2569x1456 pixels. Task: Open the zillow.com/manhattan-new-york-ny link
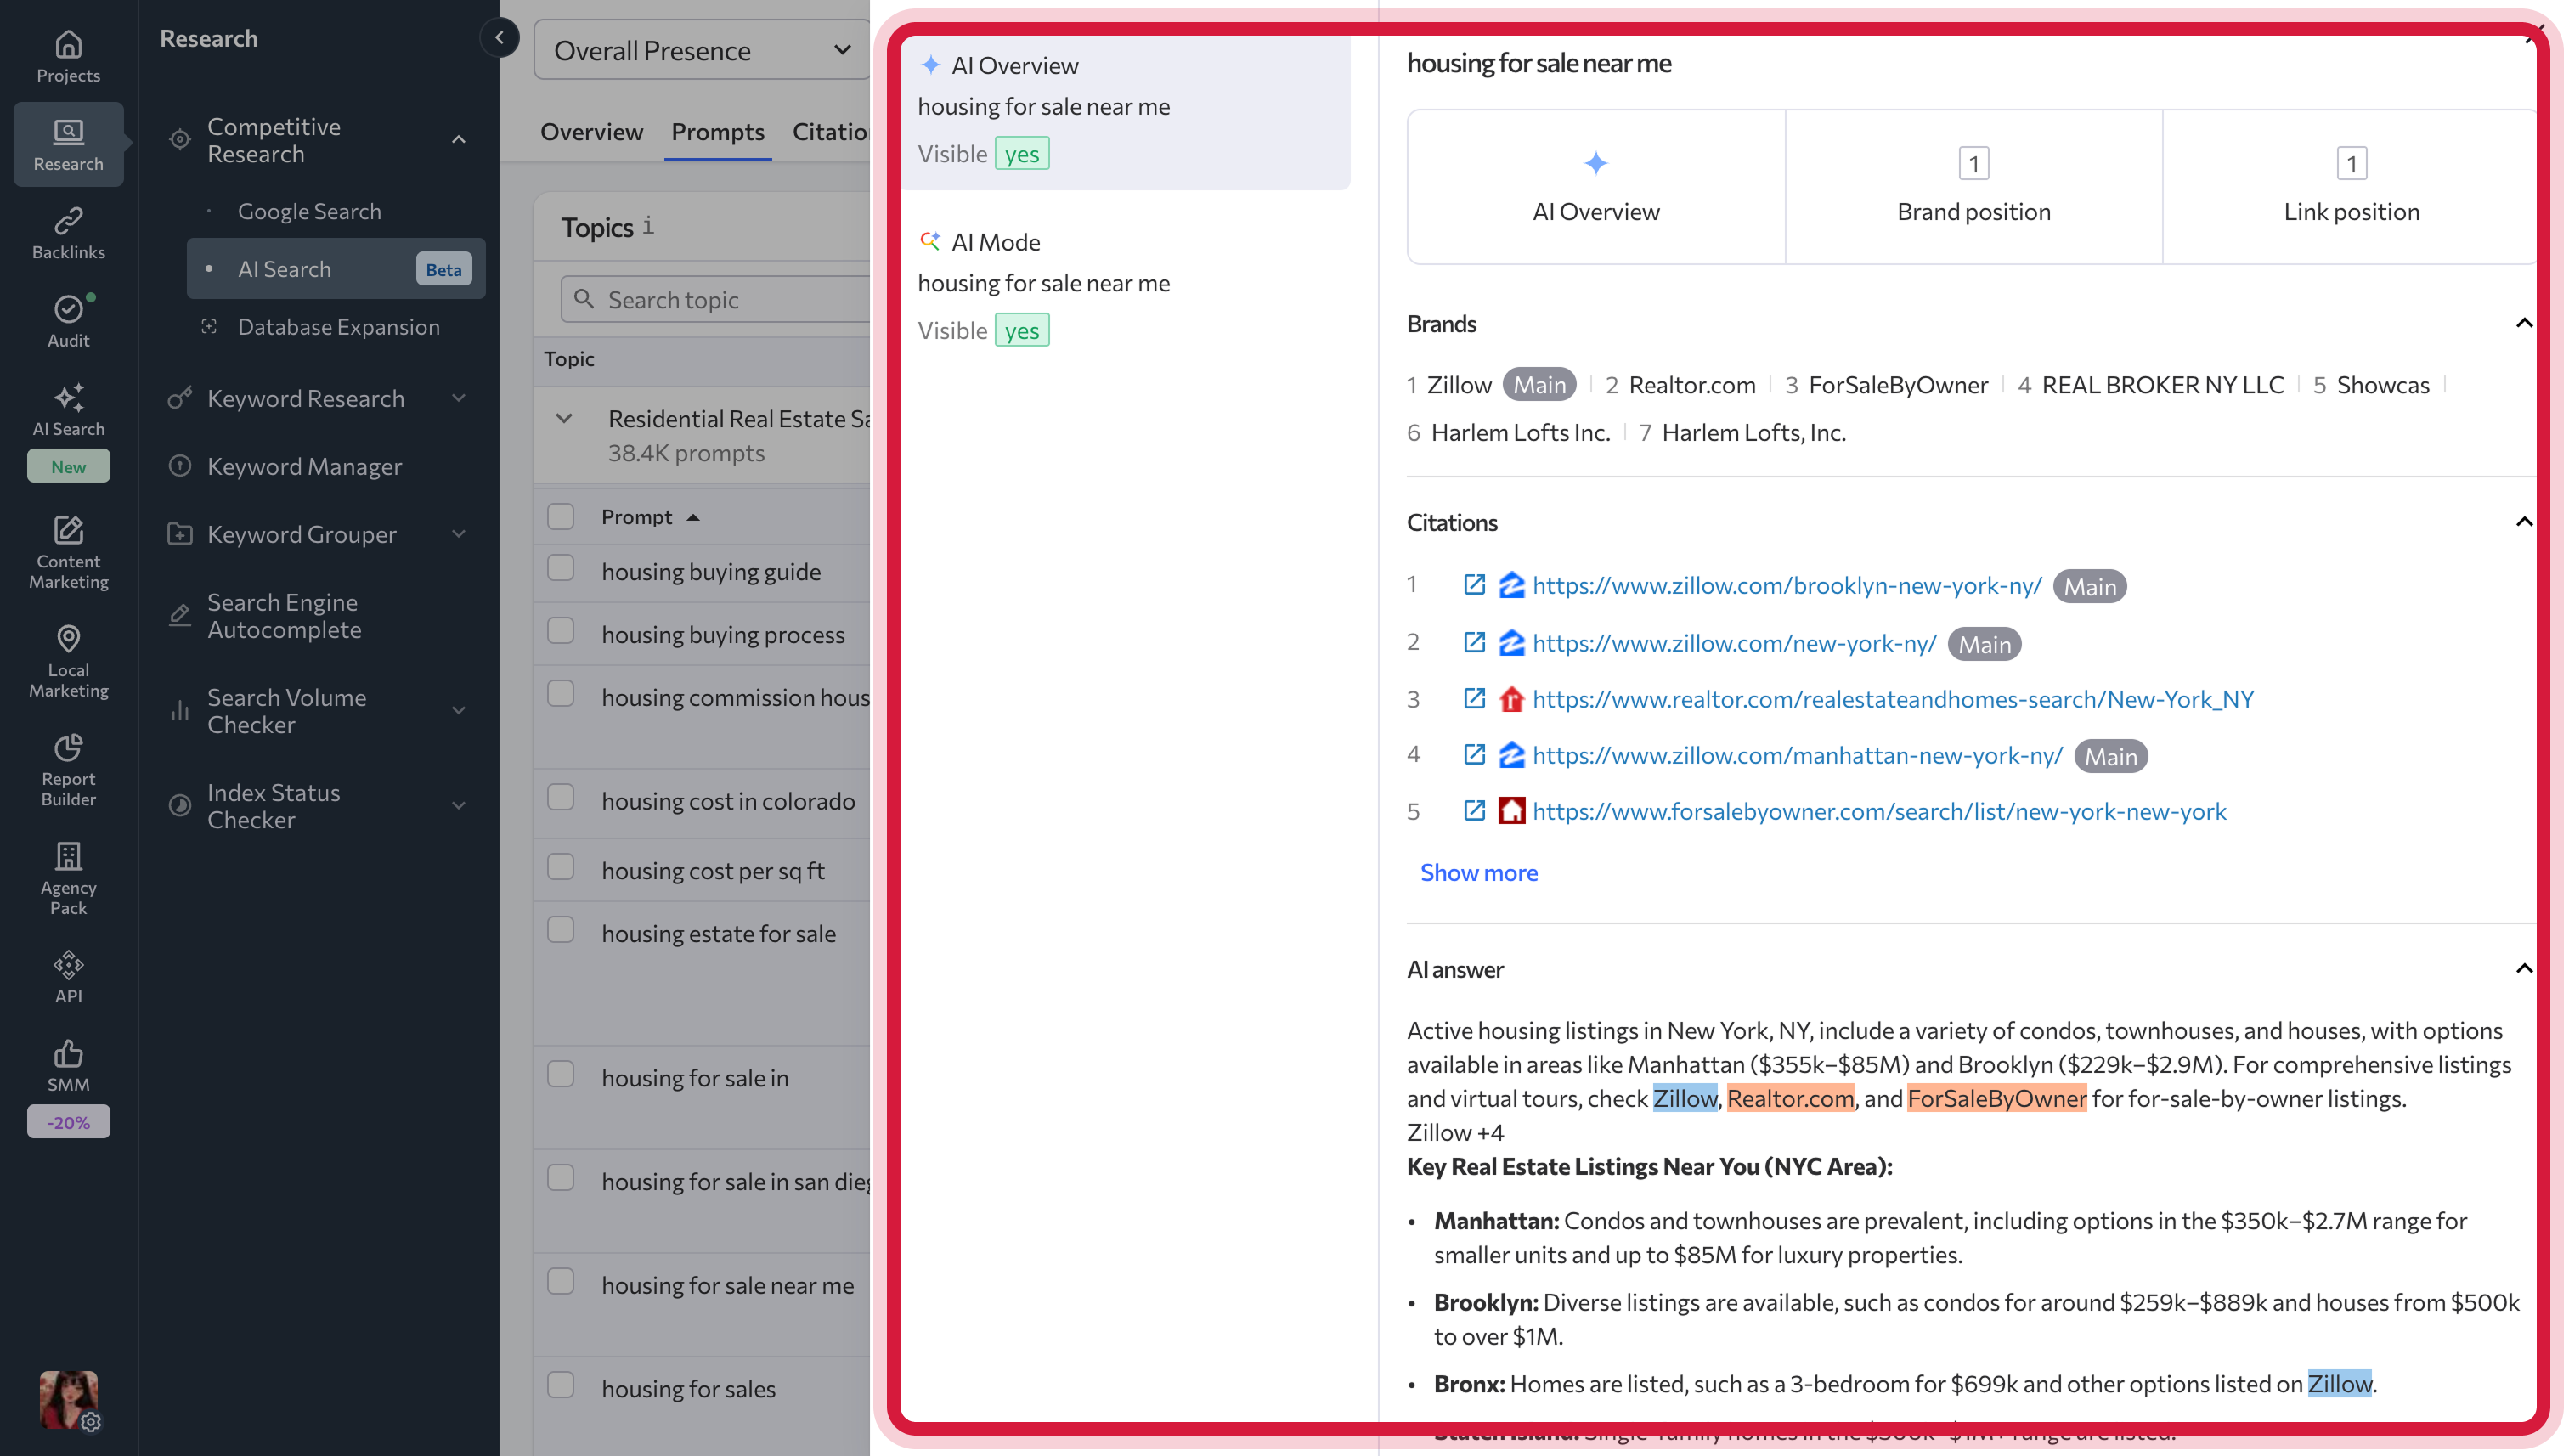(x=1797, y=755)
